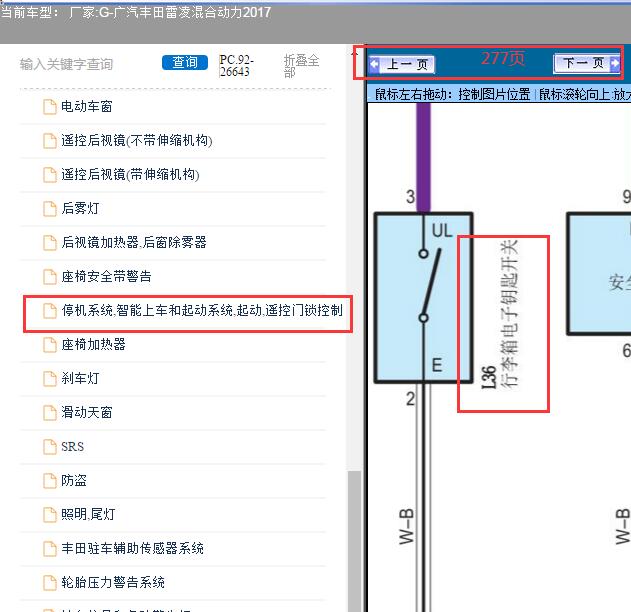Open 遥控后视镜(带伸缩机构) entry
The width and height of the screenshot is (631, 612).
pos(130,175)
